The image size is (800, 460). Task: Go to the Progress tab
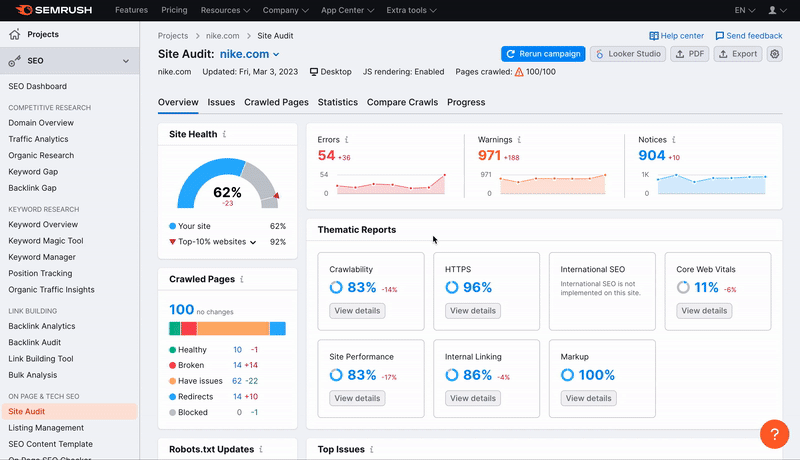coord(466,103)
